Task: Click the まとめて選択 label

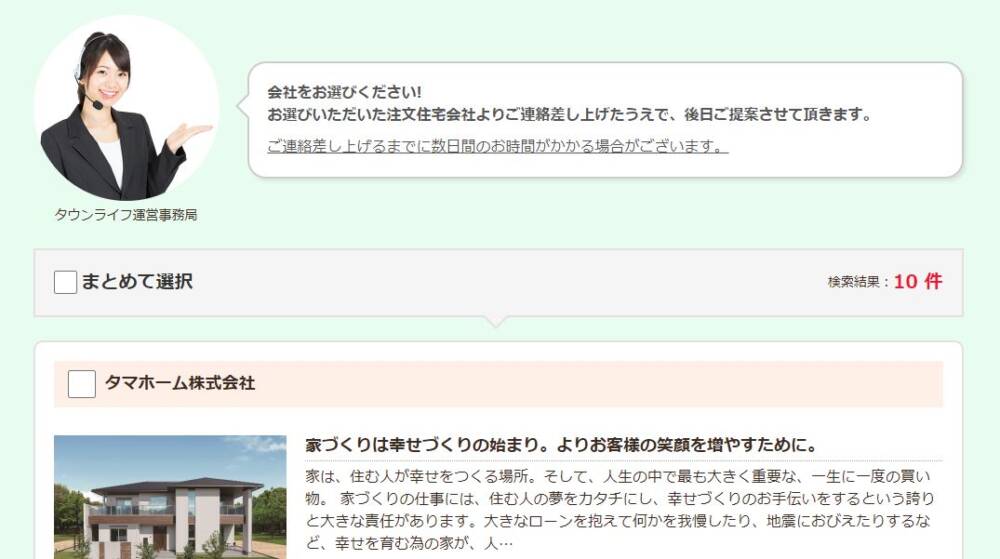Action: [137, 282]
